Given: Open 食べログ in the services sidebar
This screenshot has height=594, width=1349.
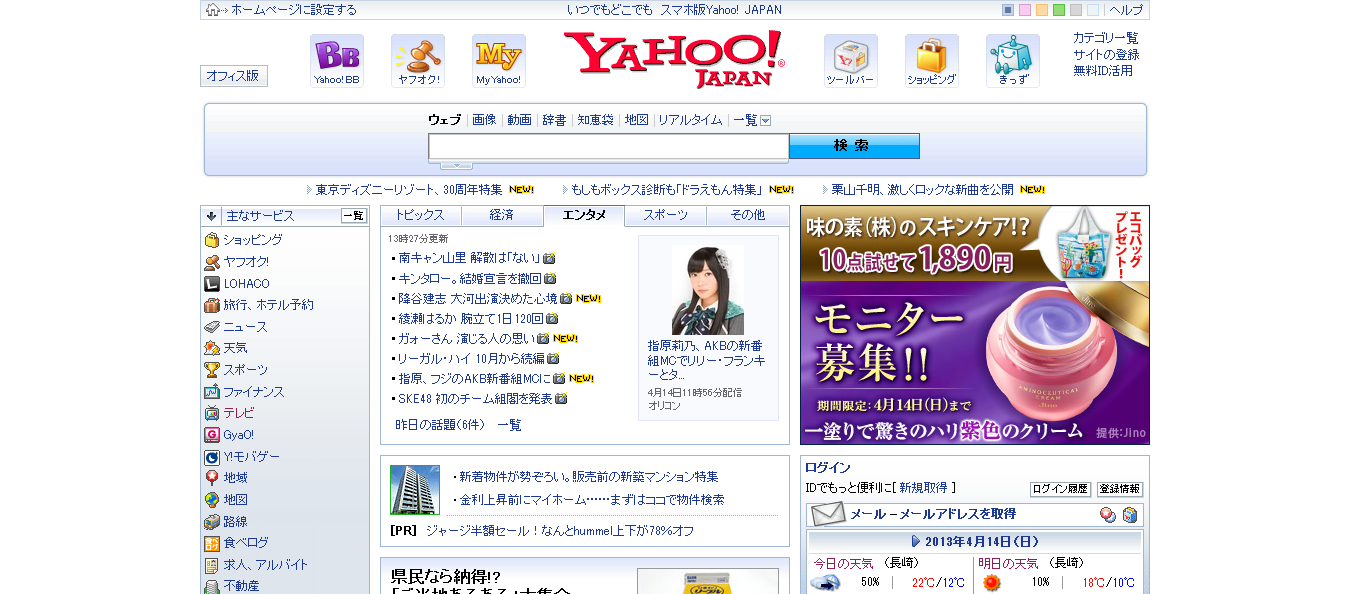Looking at the screenshot, I should (245, 543).
